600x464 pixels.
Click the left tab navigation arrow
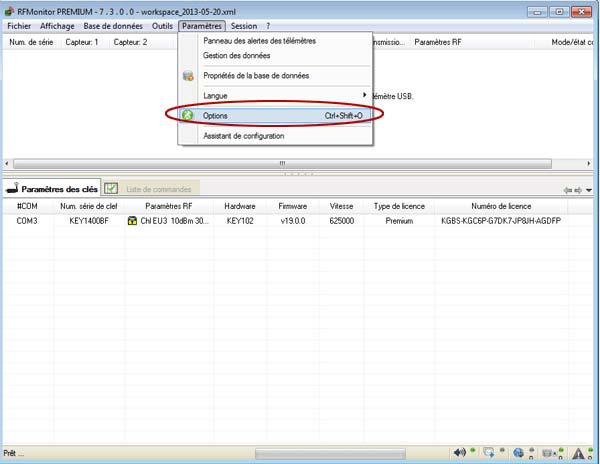568,190
